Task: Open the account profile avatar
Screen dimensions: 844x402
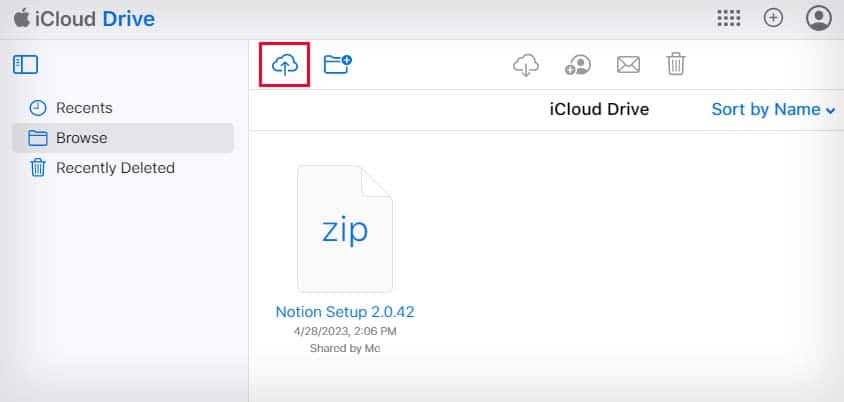Action: pyautogui.click(x=819, y=18)
